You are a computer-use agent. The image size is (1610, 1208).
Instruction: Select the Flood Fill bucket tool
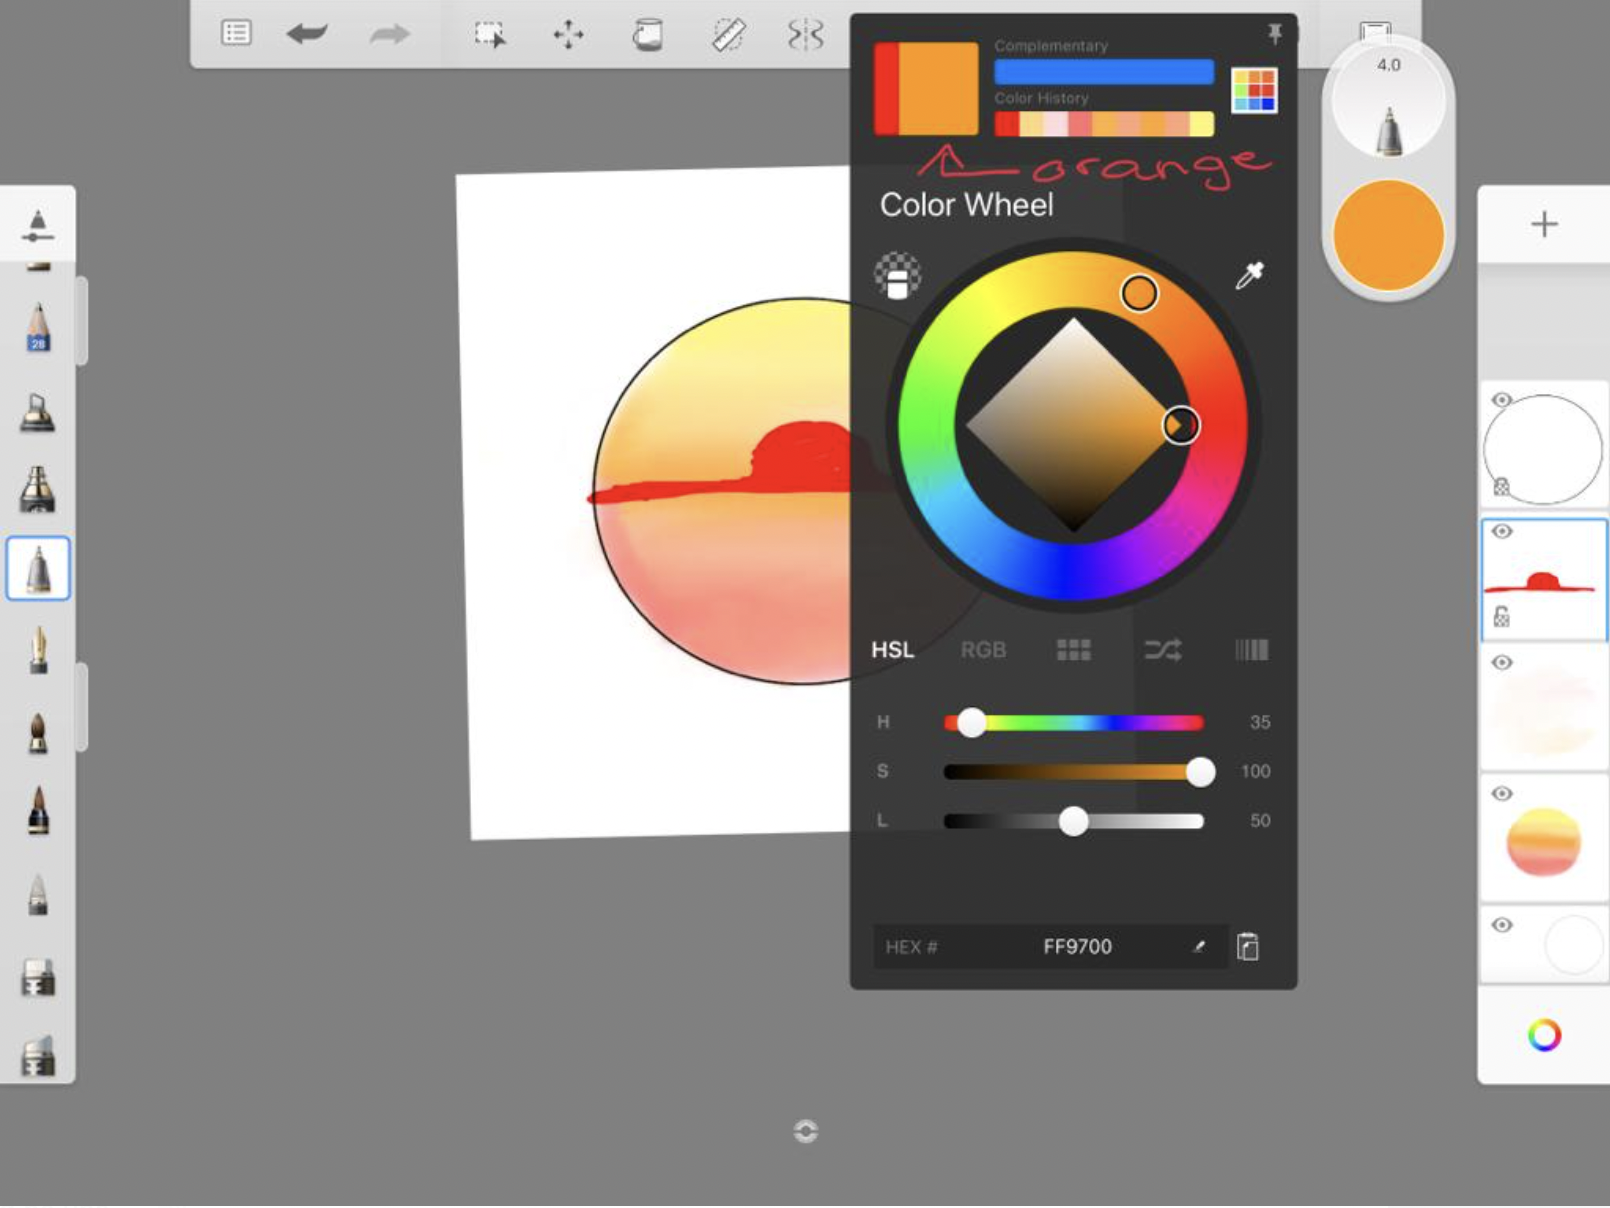(648, 35)
